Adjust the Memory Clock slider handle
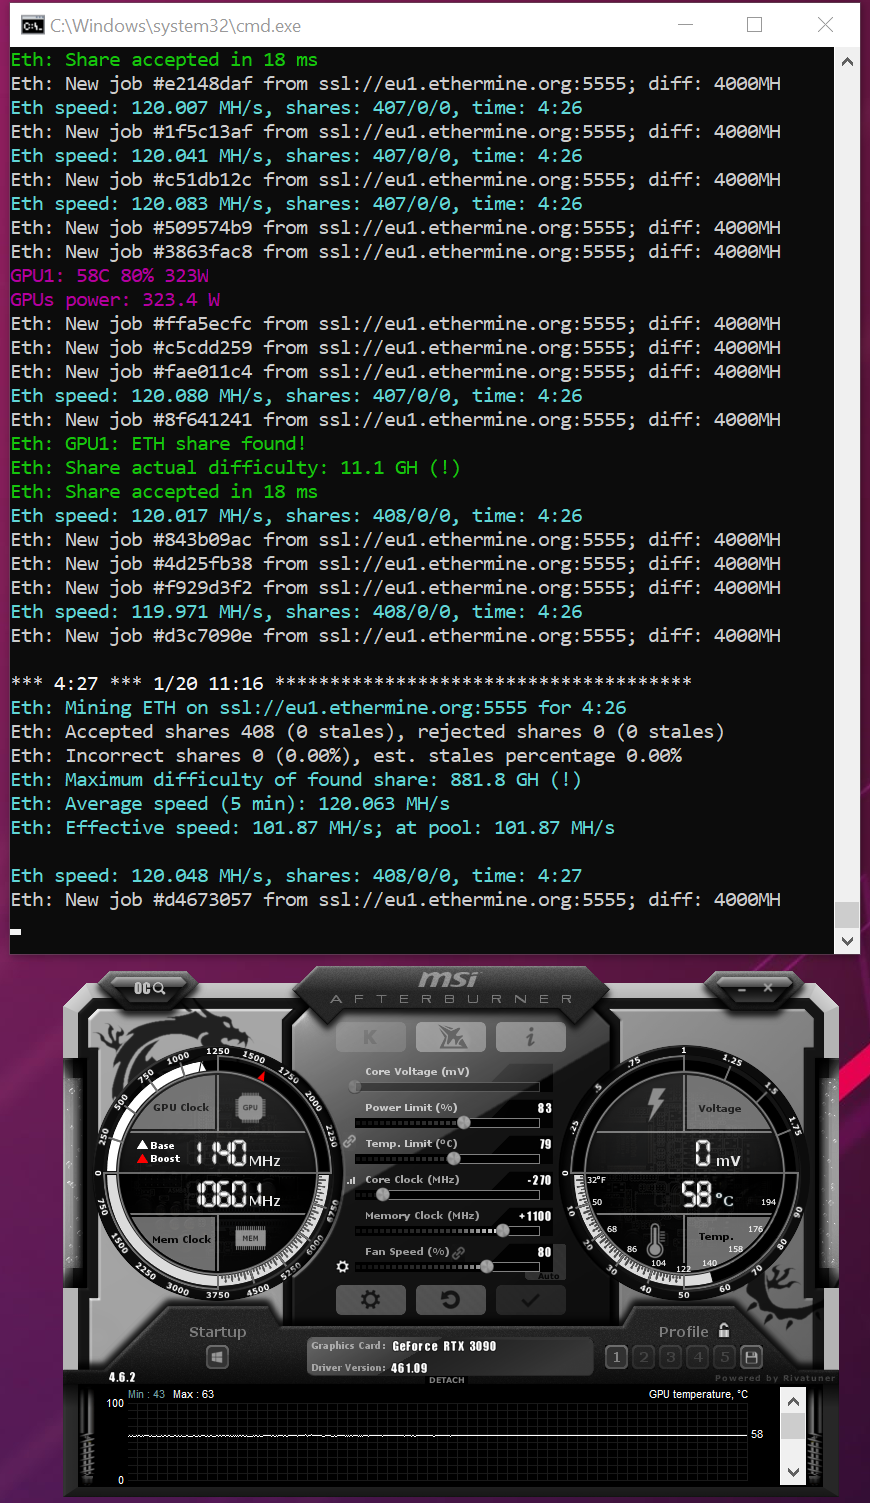The width and height of the screenshot is (870, 1503). [x=503, y=1230]
